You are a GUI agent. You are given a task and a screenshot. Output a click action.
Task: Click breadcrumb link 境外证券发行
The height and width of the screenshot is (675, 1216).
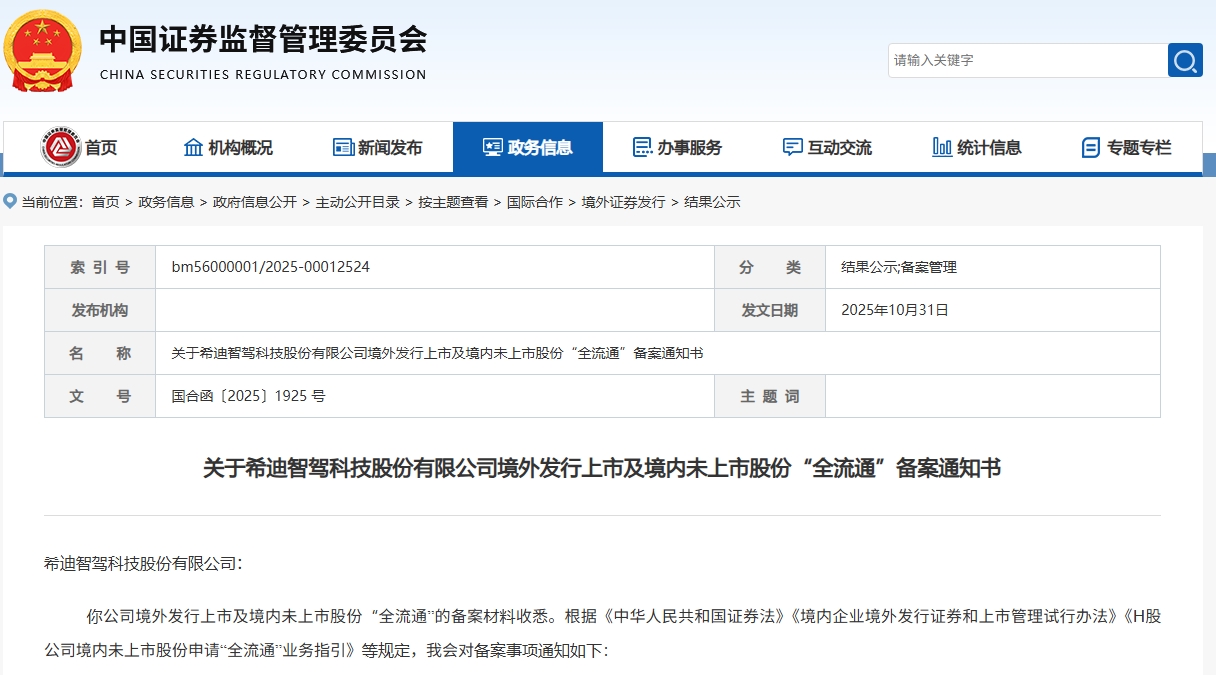[x=623, y=202]
